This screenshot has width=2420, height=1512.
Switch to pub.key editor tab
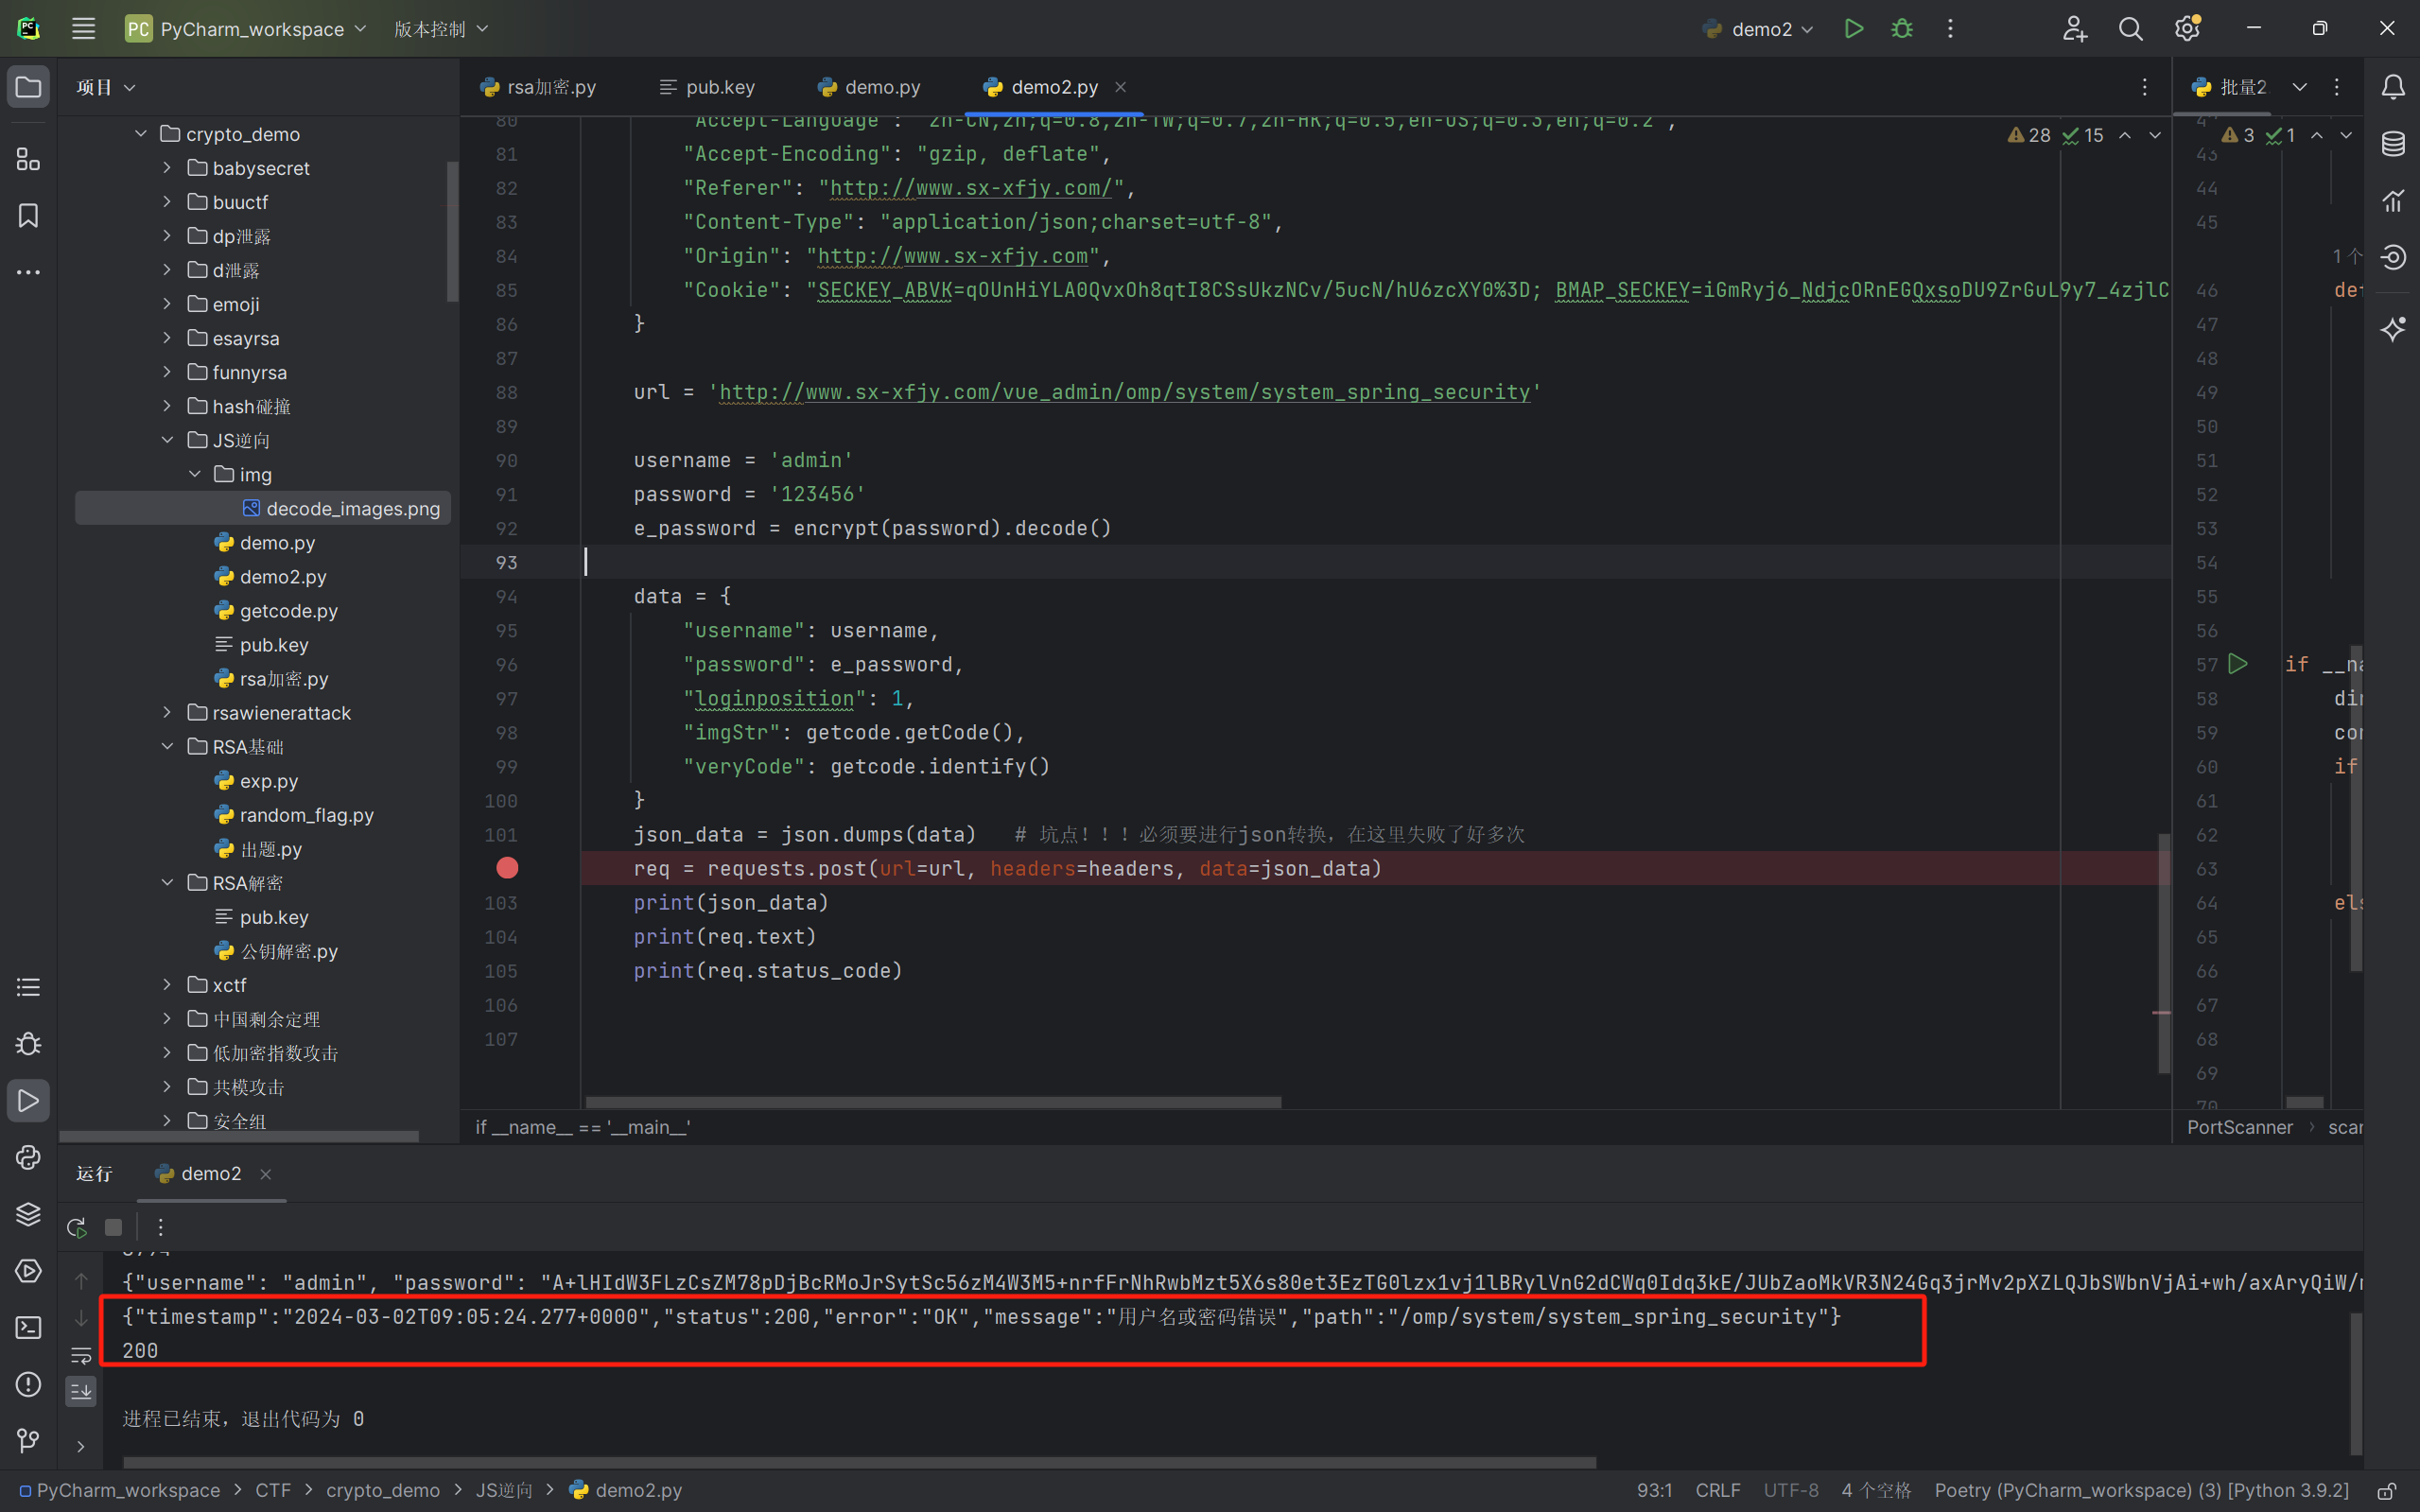pyautogui.click(x=707, y=87)
